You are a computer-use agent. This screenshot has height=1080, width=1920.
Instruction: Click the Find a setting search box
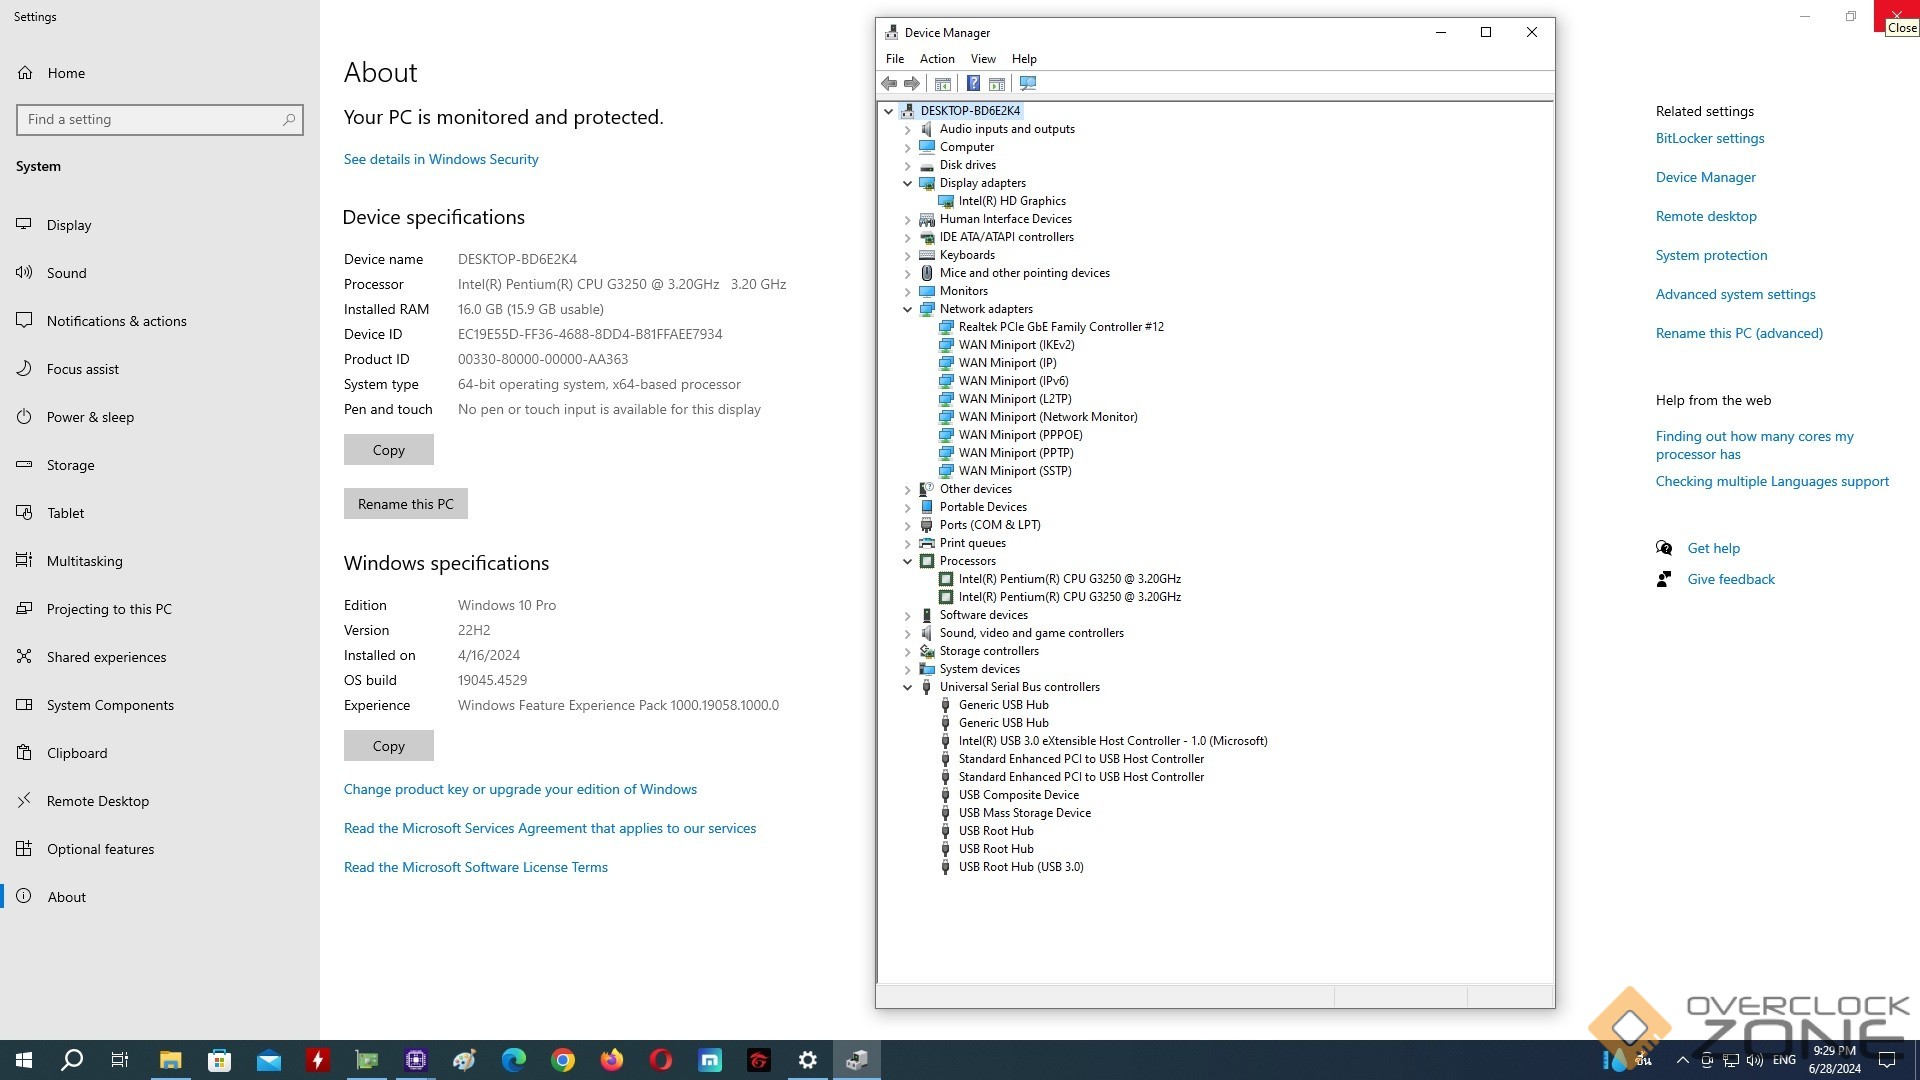(150, 120)
